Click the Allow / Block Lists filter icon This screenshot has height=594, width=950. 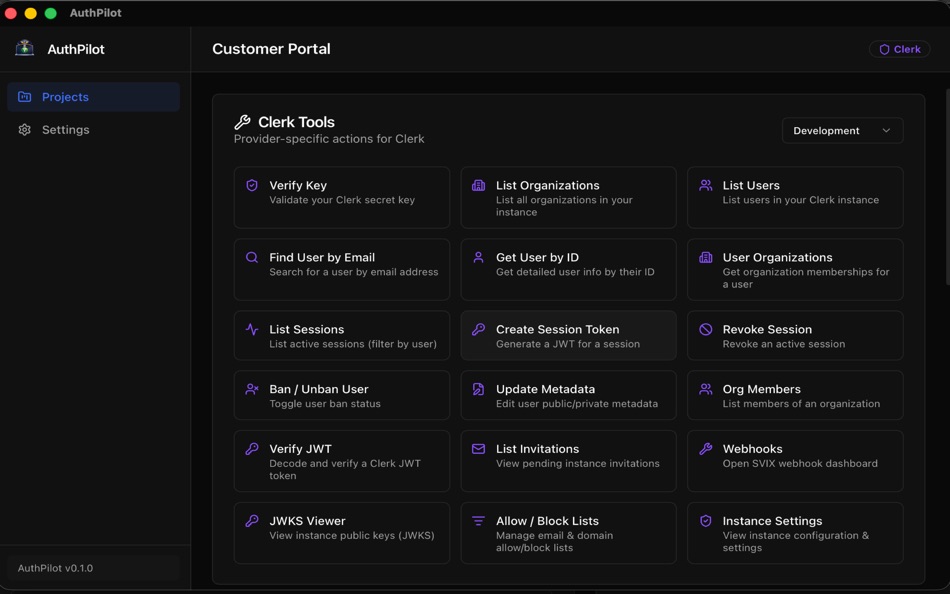(479, 522)
